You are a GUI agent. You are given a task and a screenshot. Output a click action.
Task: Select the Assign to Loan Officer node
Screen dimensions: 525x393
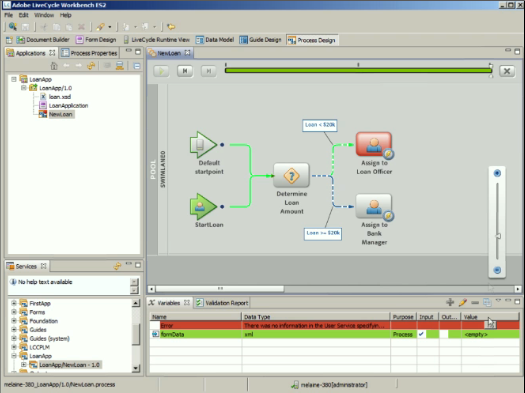[374, 144]
